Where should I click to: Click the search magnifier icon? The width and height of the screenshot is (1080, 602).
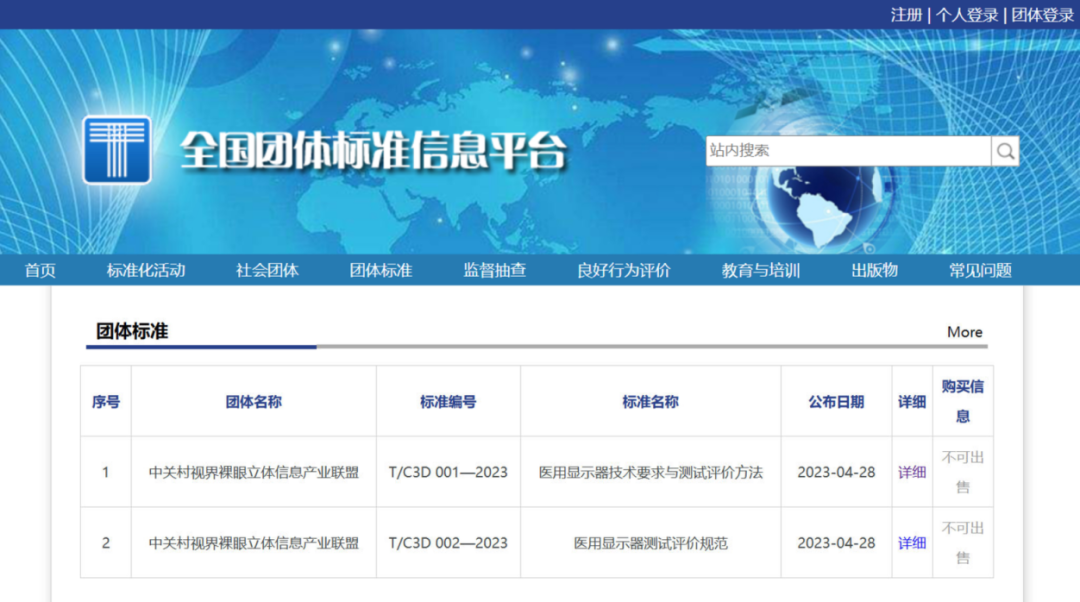coord(1005,151)
